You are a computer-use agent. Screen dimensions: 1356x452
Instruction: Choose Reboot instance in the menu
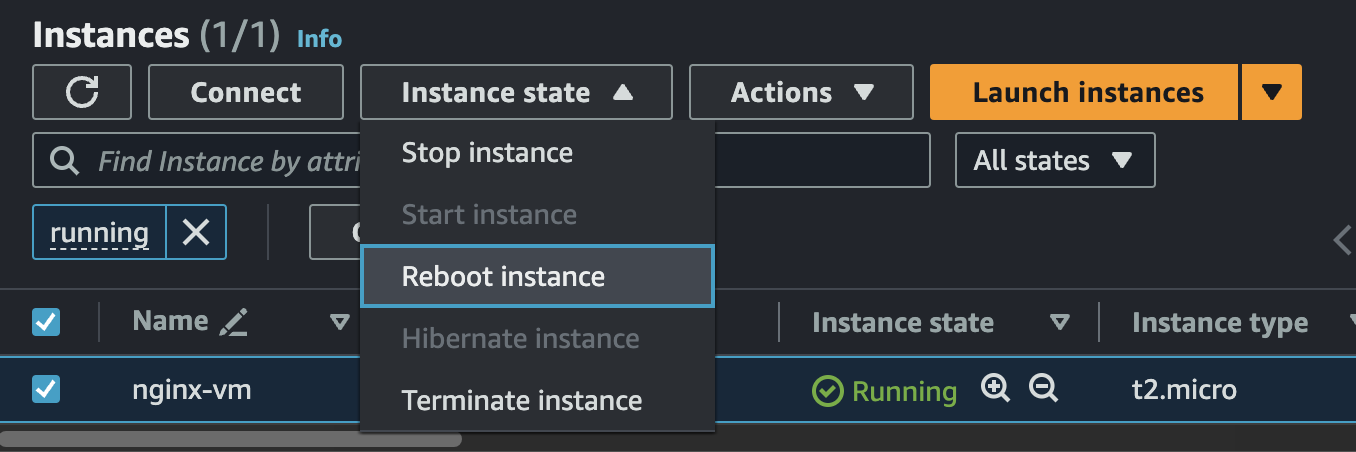pyautogui.click(x=503, y=276)
